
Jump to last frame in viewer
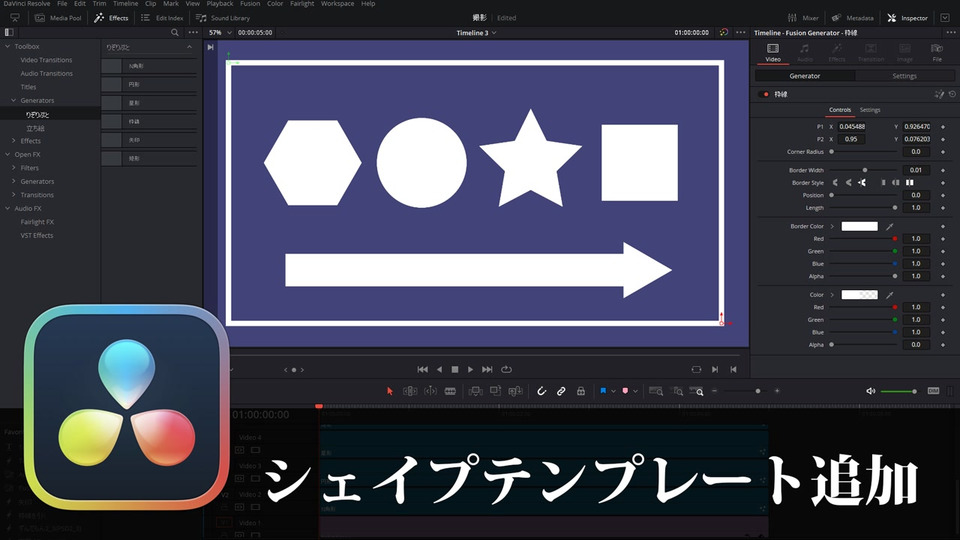coord(487,369)
